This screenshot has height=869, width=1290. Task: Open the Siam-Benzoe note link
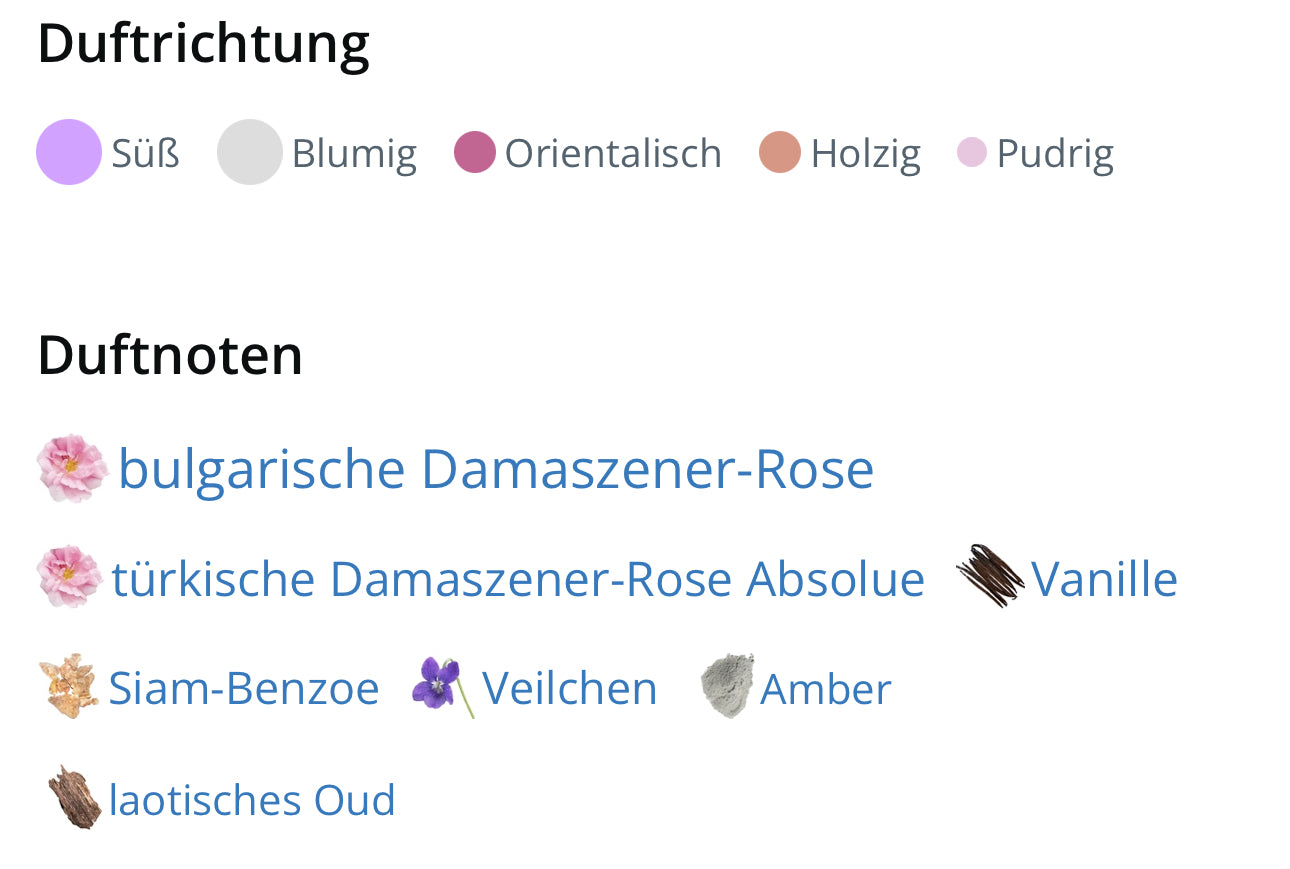click(x=244, y=688)
